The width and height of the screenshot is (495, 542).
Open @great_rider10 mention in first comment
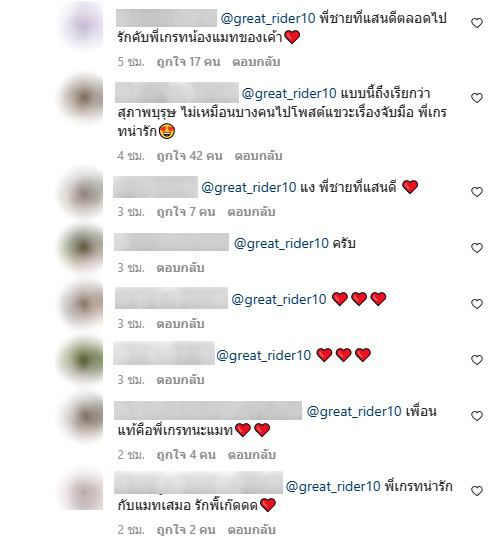268,18
